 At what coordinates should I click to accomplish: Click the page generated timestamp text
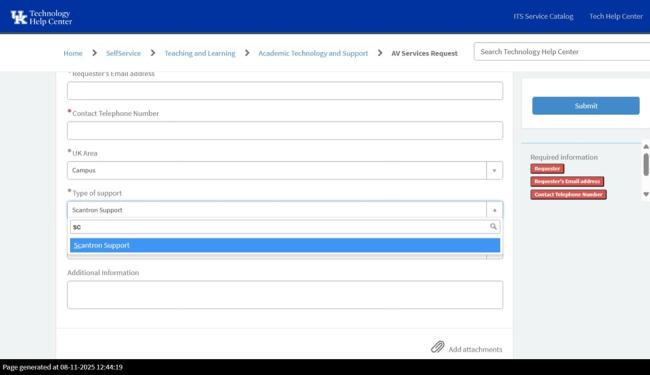tap(63, 367)
